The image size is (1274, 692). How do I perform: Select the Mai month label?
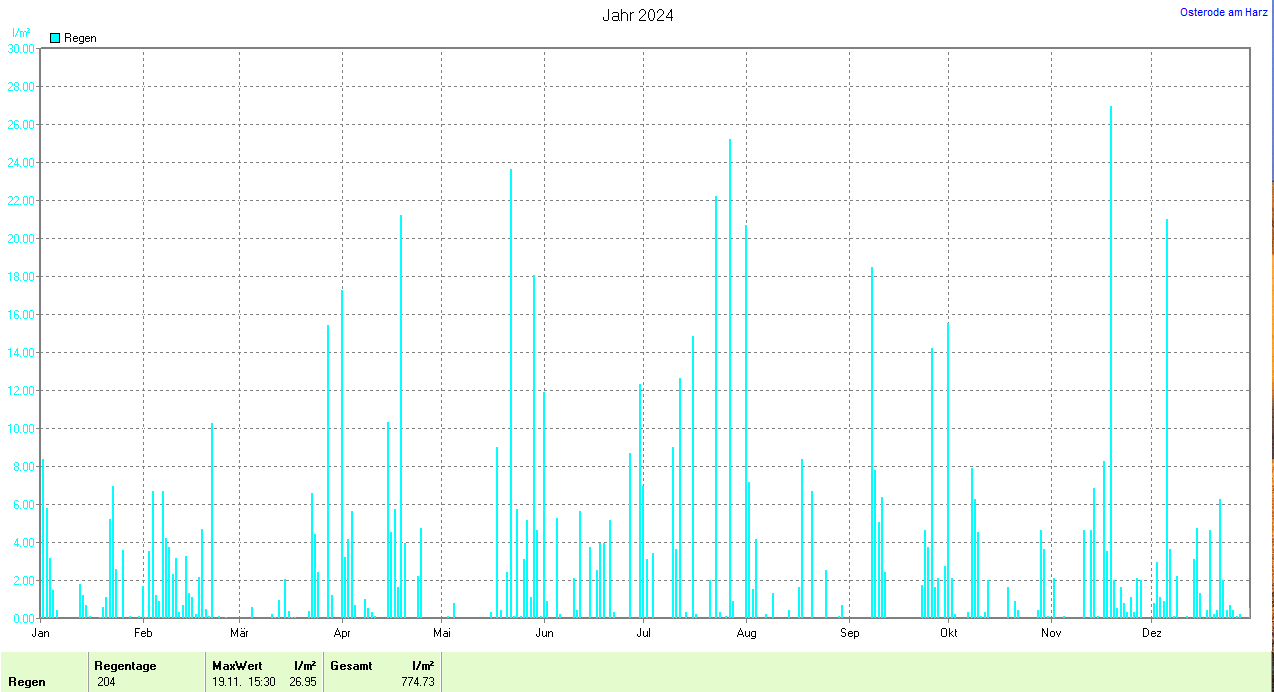click(x=442, y=633)
